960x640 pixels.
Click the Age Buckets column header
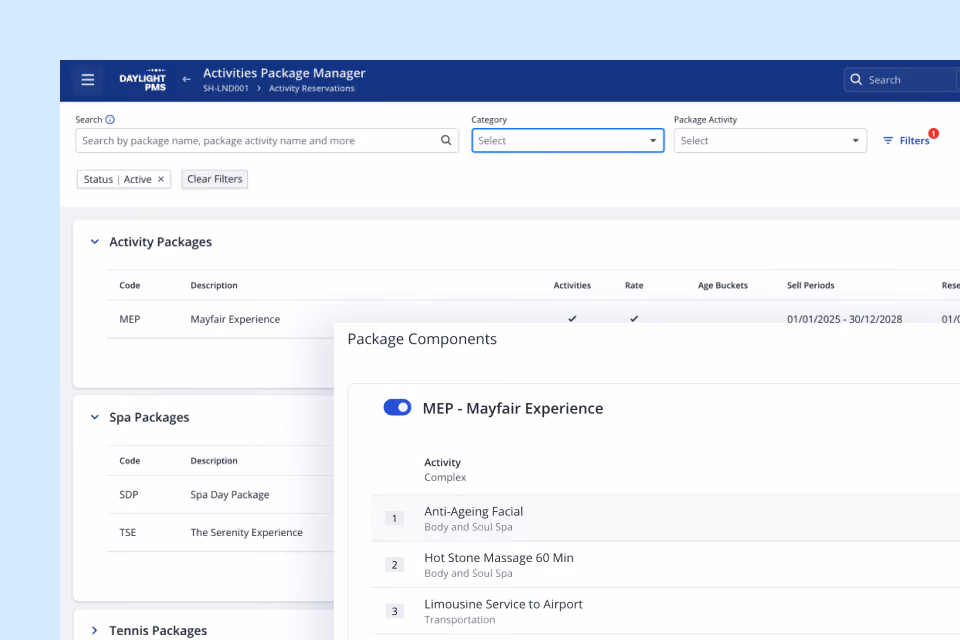722,285
